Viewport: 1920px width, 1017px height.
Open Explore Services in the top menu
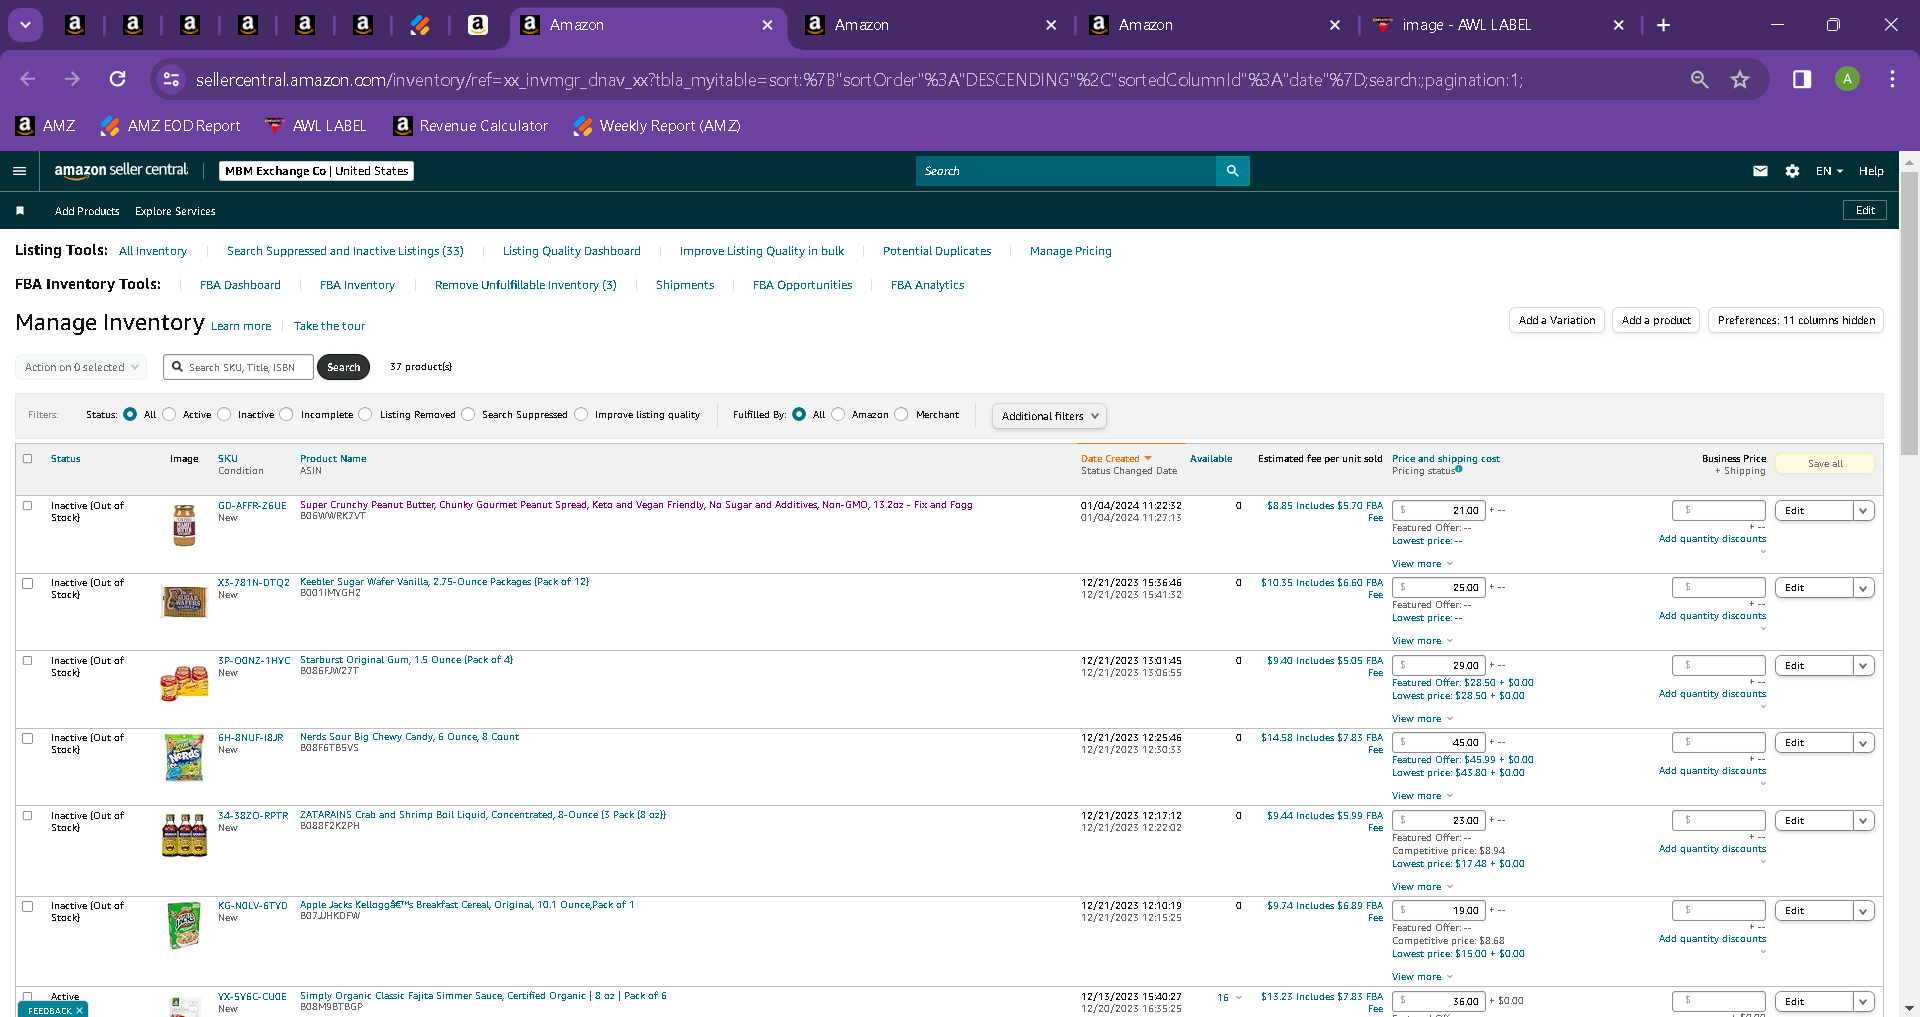(x=175, y=211)
